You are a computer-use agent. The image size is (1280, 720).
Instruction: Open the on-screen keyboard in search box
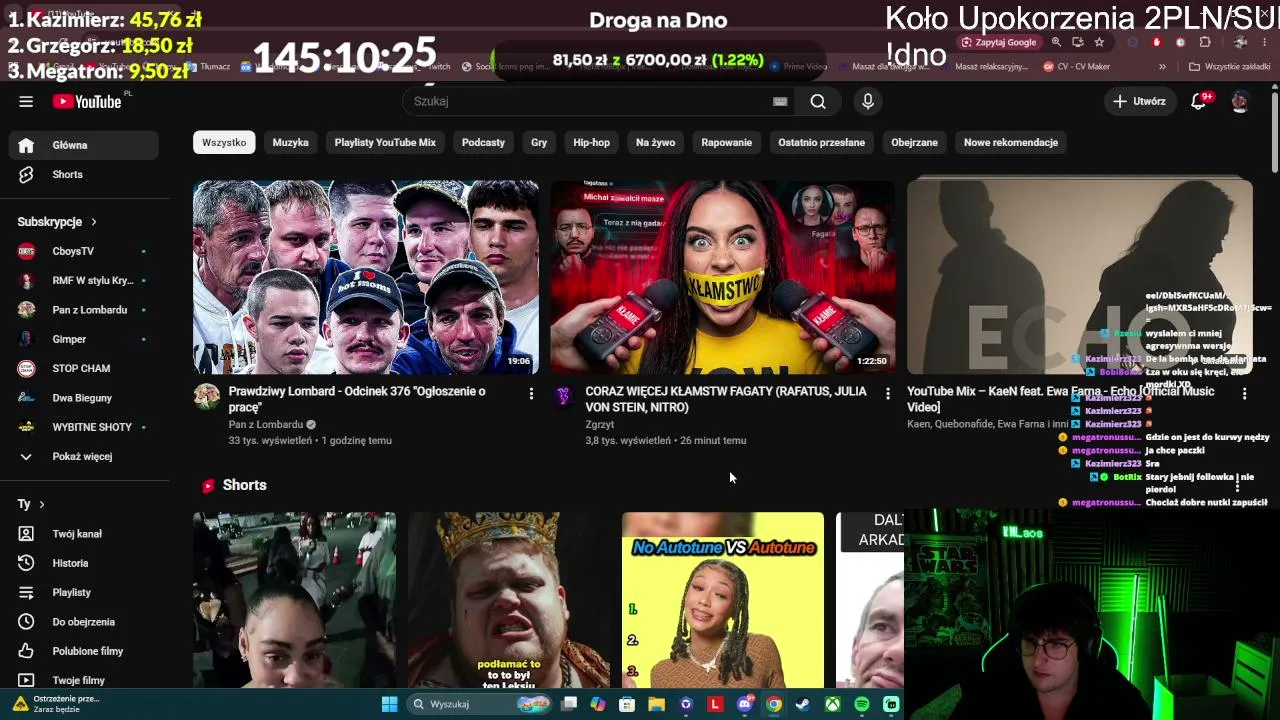[x=780, y=101]
